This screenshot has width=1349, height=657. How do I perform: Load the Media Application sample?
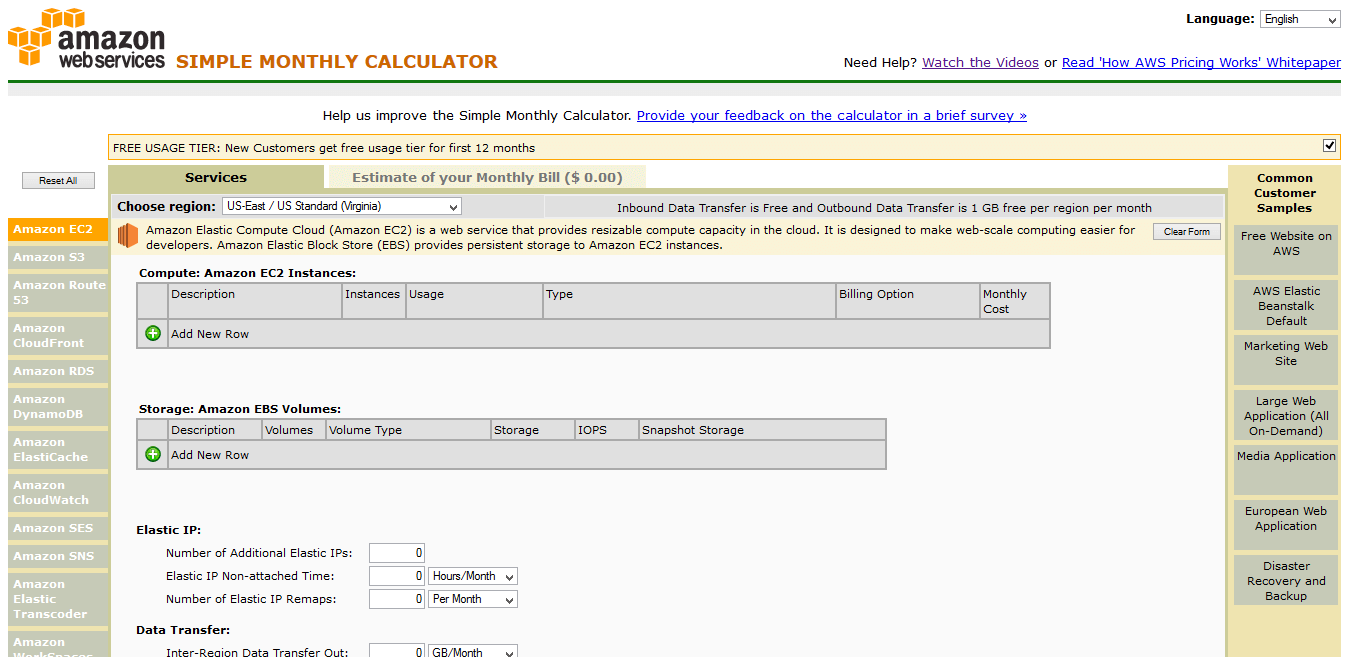1286,470
